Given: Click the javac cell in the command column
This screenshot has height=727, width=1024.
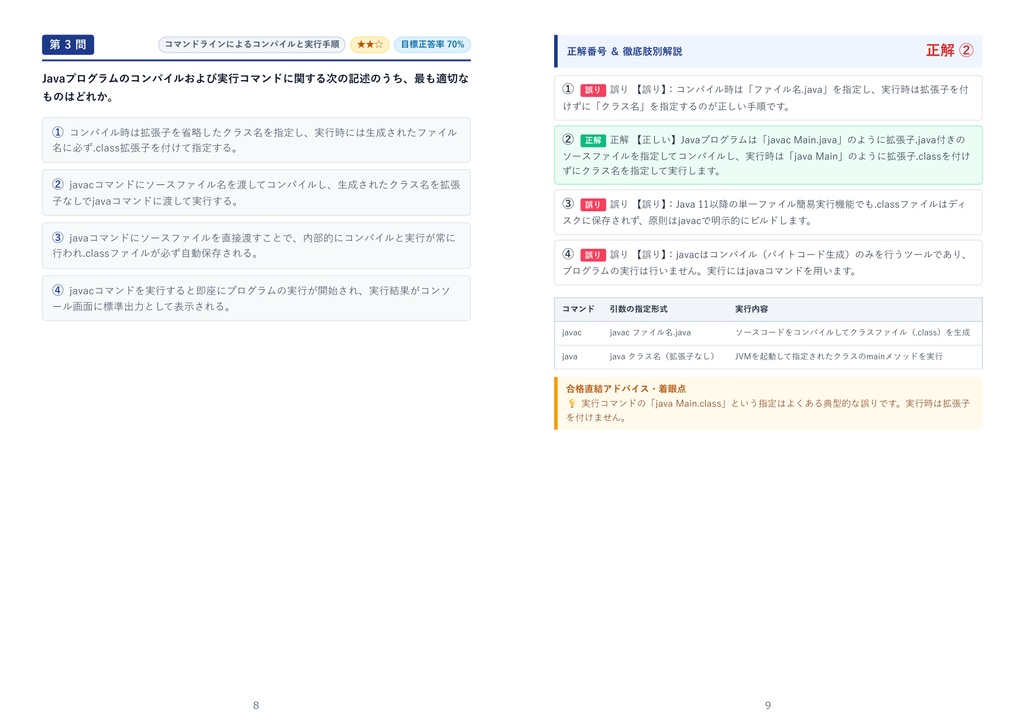Looking at the screenshot, I should click(x=571, y=332).
